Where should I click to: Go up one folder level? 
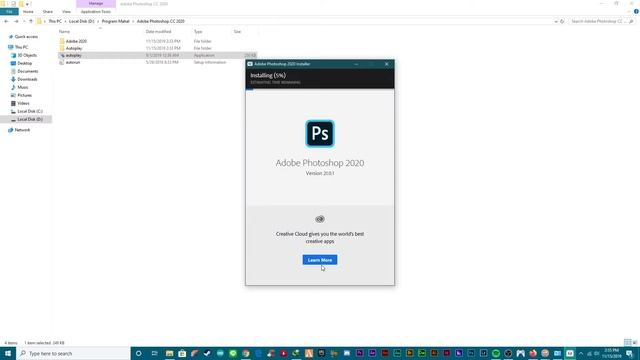(31, 21)
